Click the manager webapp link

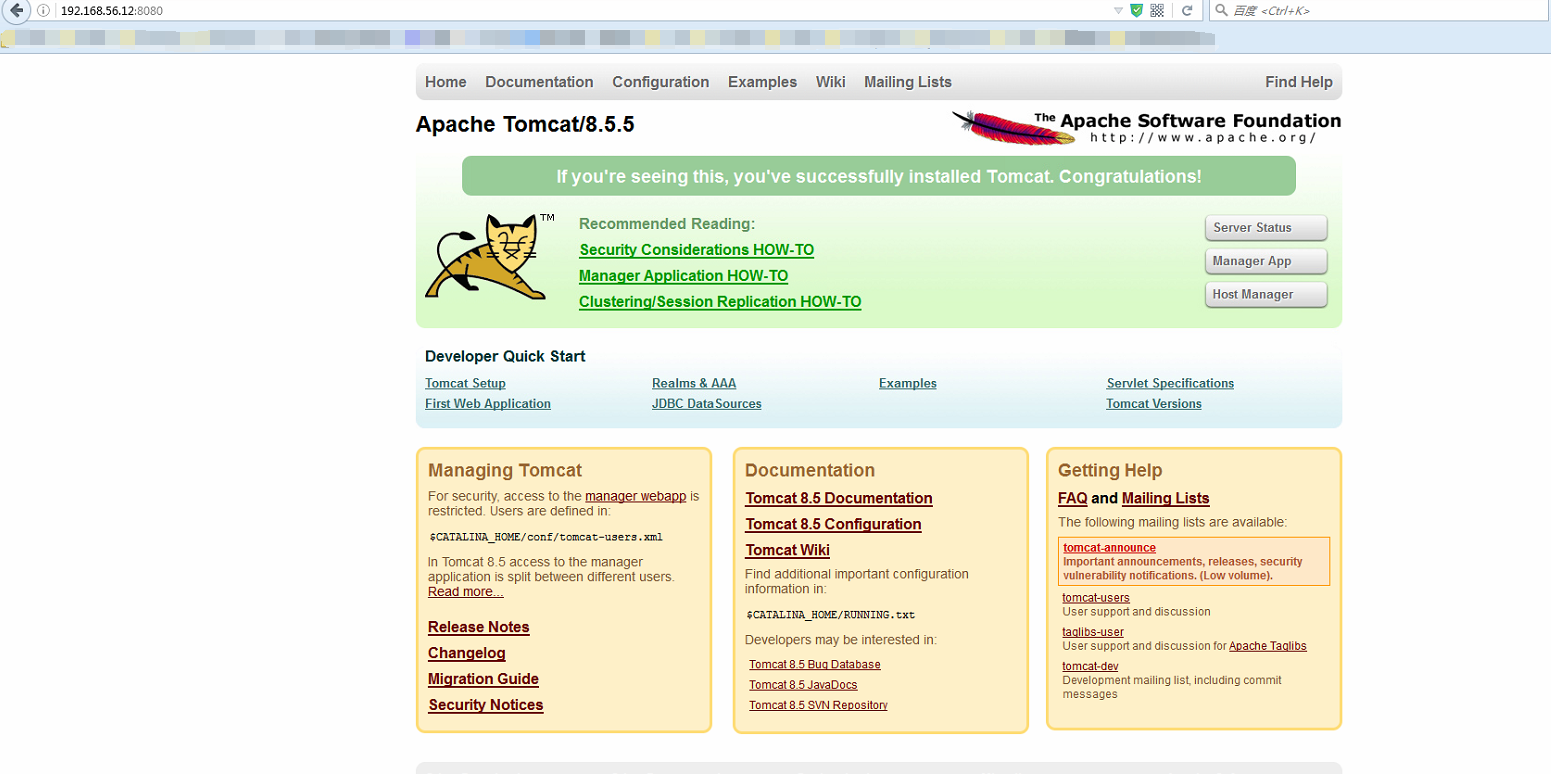636,496
